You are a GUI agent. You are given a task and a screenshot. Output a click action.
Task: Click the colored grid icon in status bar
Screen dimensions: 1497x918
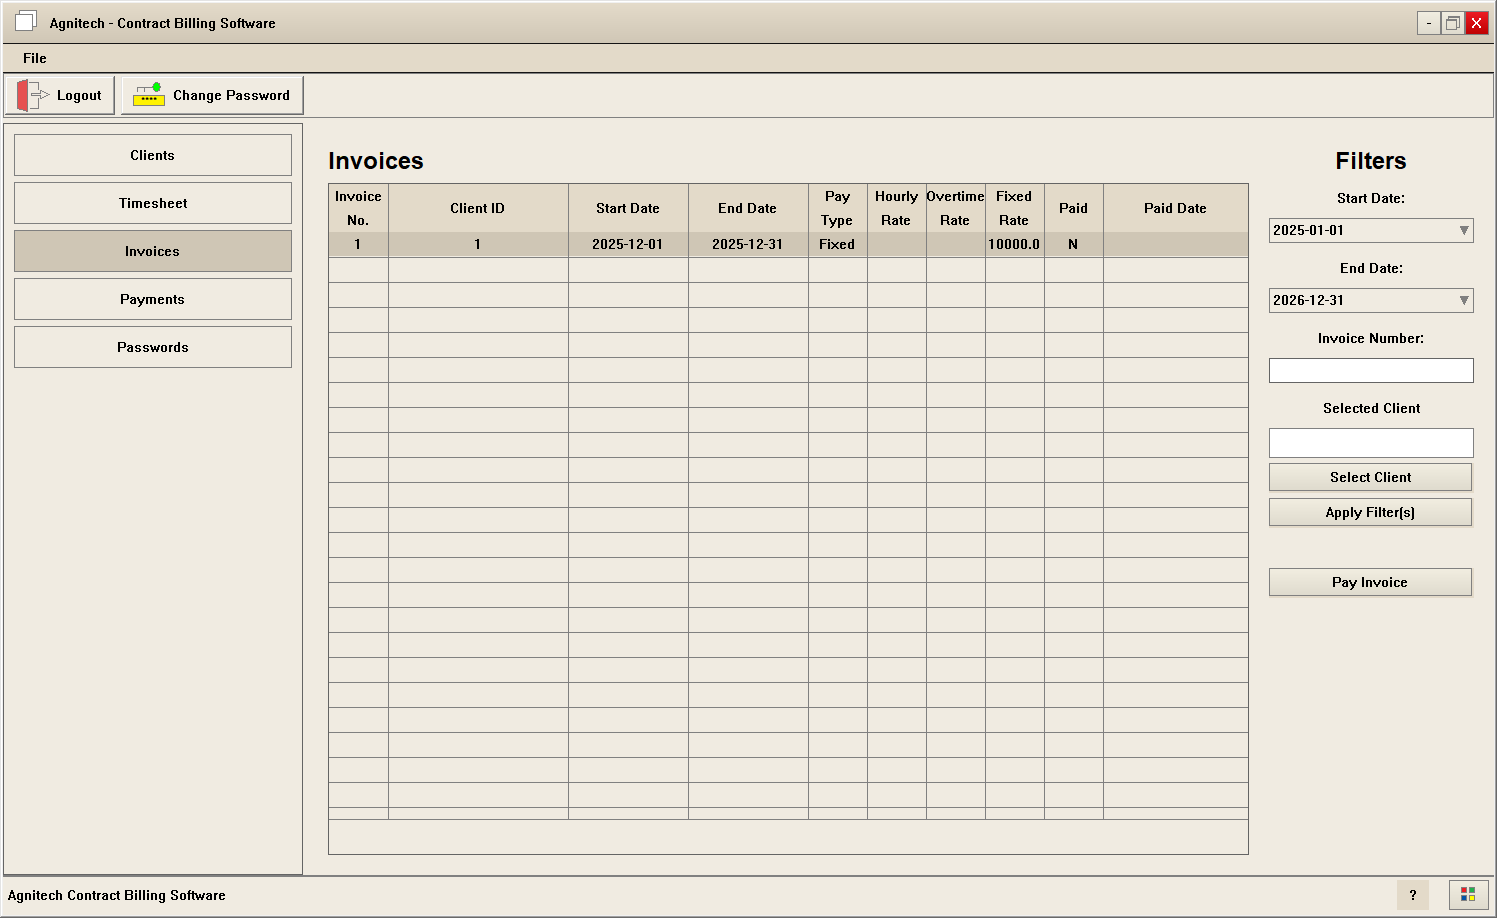coord(1468,895)
